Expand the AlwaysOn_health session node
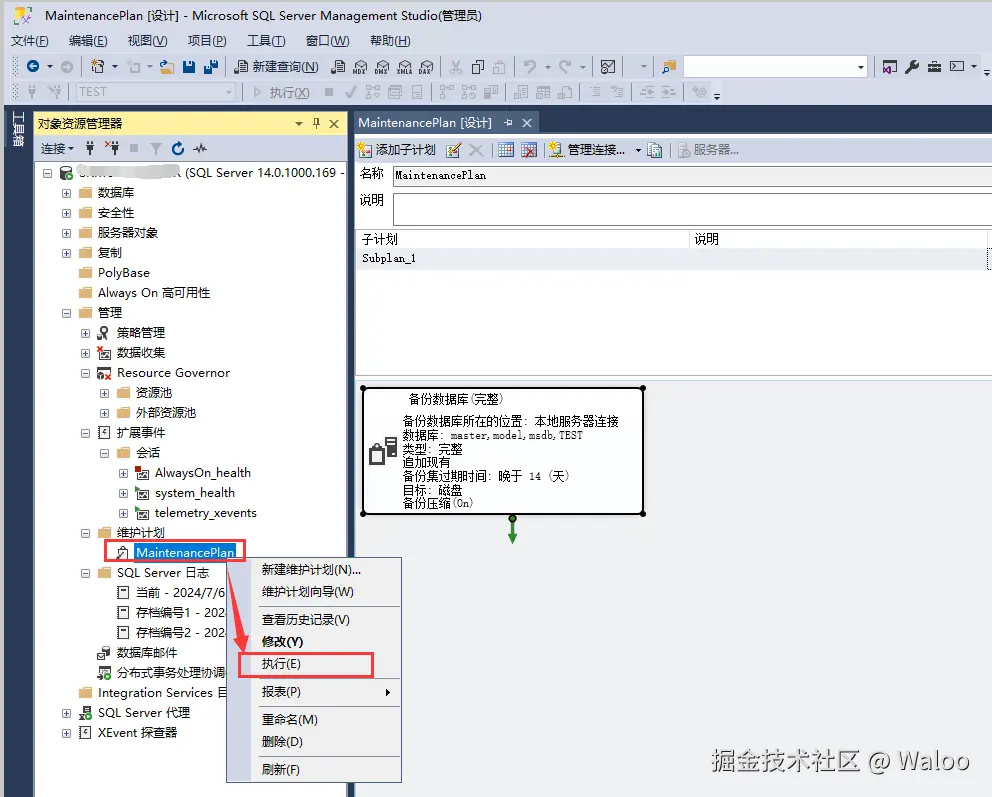 click(x=123, y=473)
